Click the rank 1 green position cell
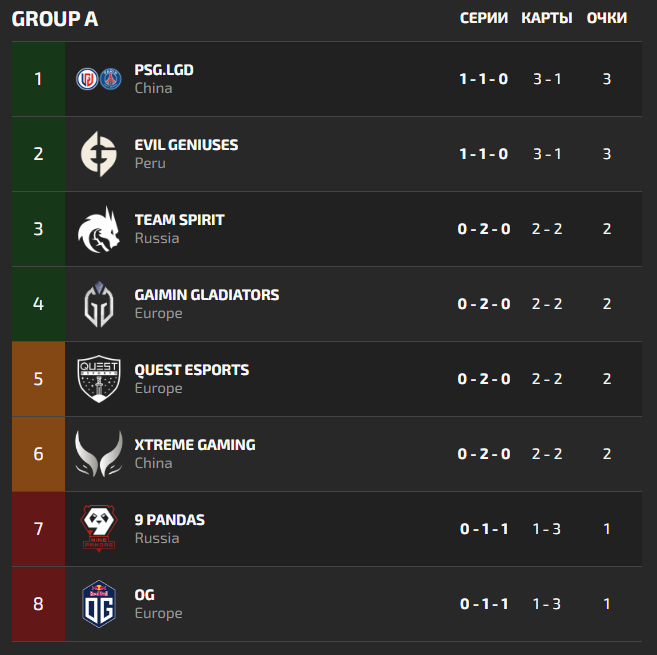The width and height of the screenshot is (657, 655). [x=38, y=79]
